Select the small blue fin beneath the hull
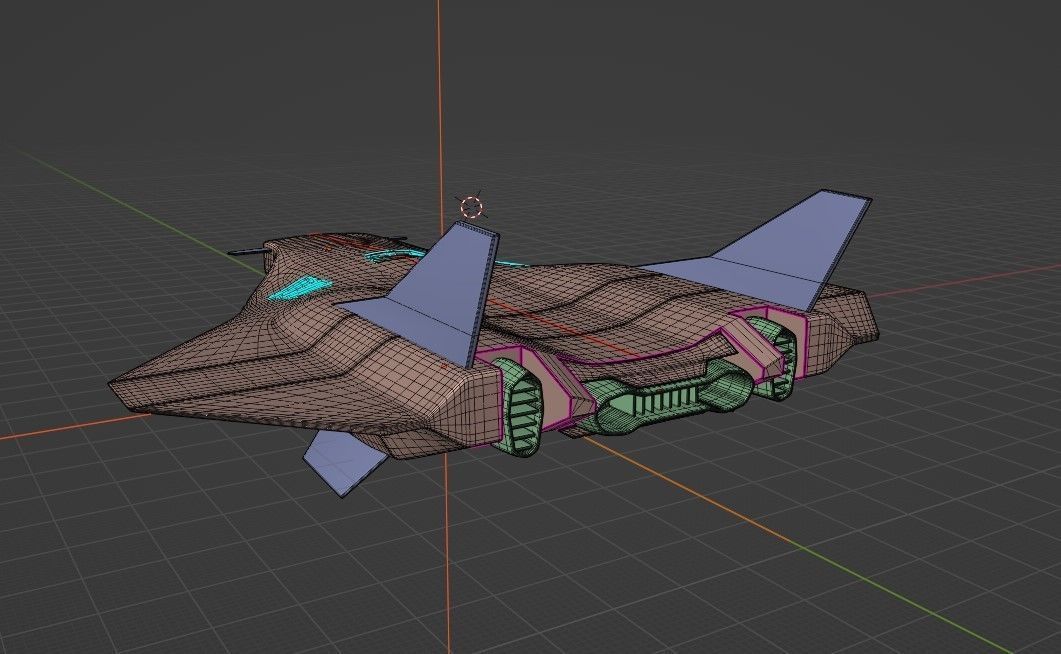The image size is (1061, 654). coord(344,463)
